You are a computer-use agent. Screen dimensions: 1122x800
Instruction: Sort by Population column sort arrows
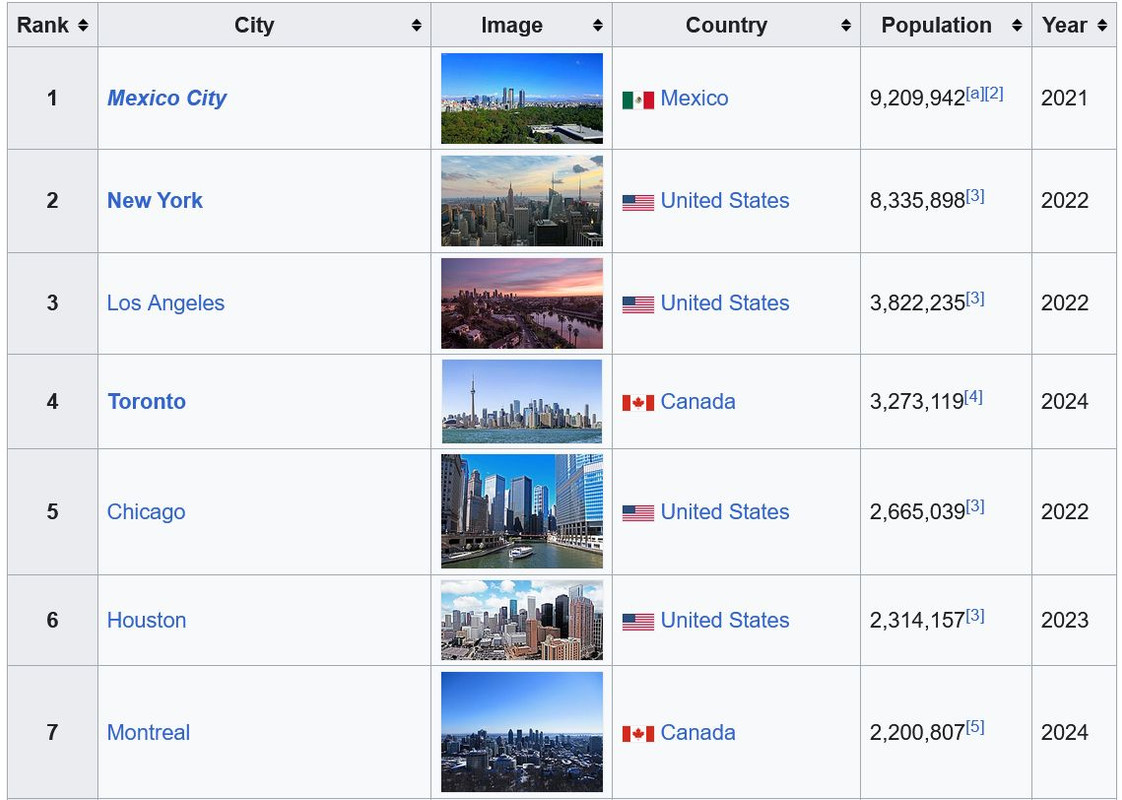click(1017, 26)
